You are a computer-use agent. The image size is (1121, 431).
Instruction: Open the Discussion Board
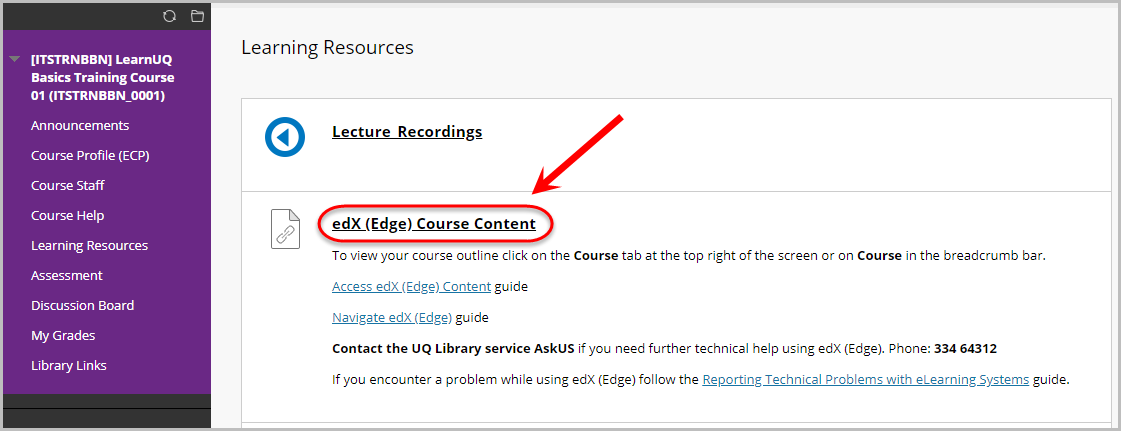[x=82, y=305]
